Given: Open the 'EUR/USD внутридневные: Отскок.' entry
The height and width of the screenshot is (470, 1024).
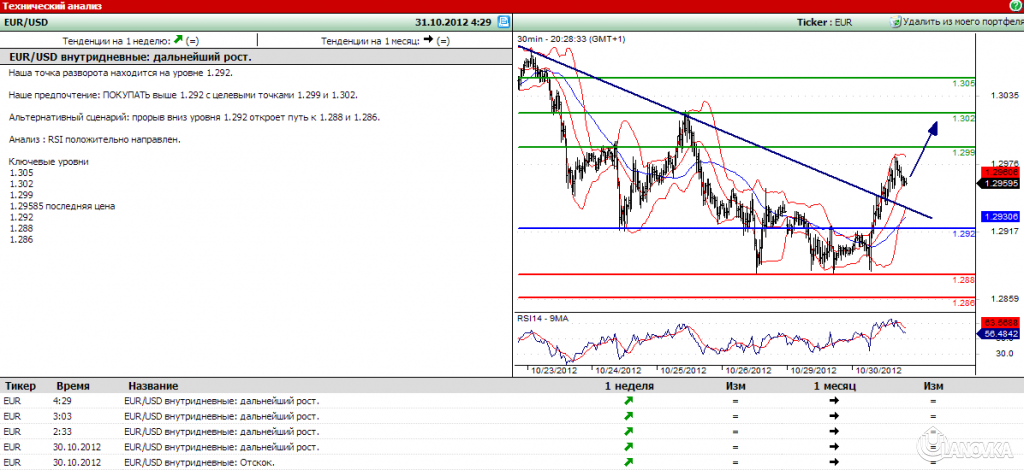Looking at the screenshot, I should (x=199, y=462).
